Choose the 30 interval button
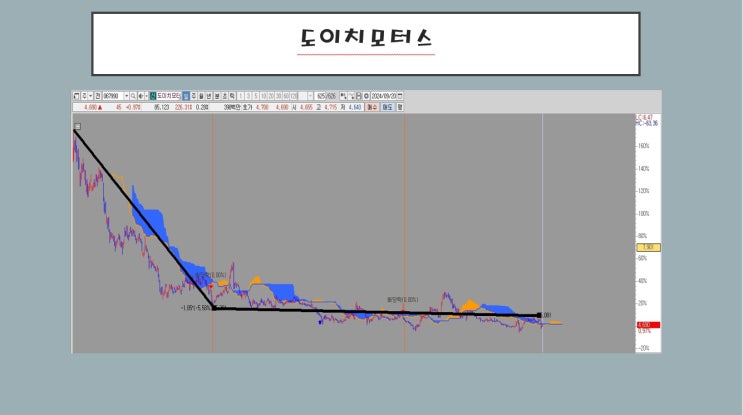Screen dimensions: 743x415 click(279, 96)
